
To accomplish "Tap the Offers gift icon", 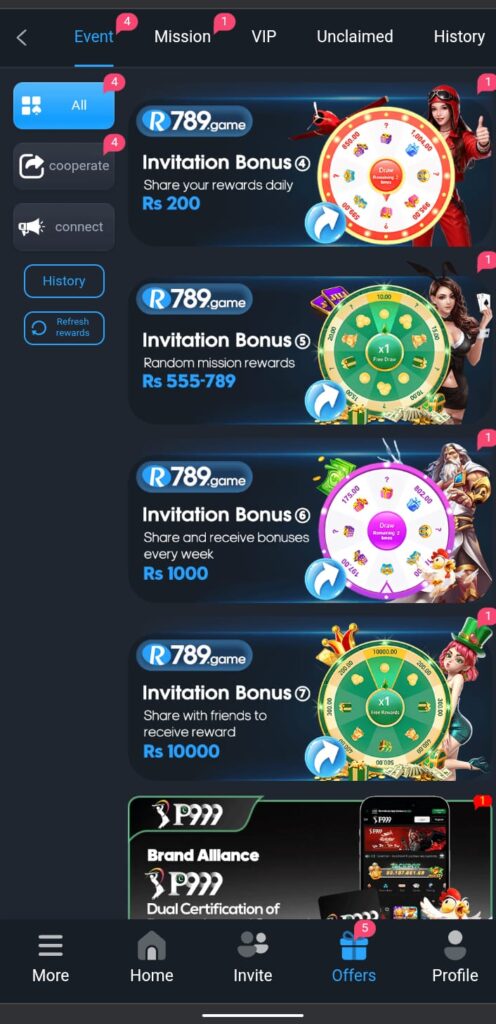I will [354, 945].
